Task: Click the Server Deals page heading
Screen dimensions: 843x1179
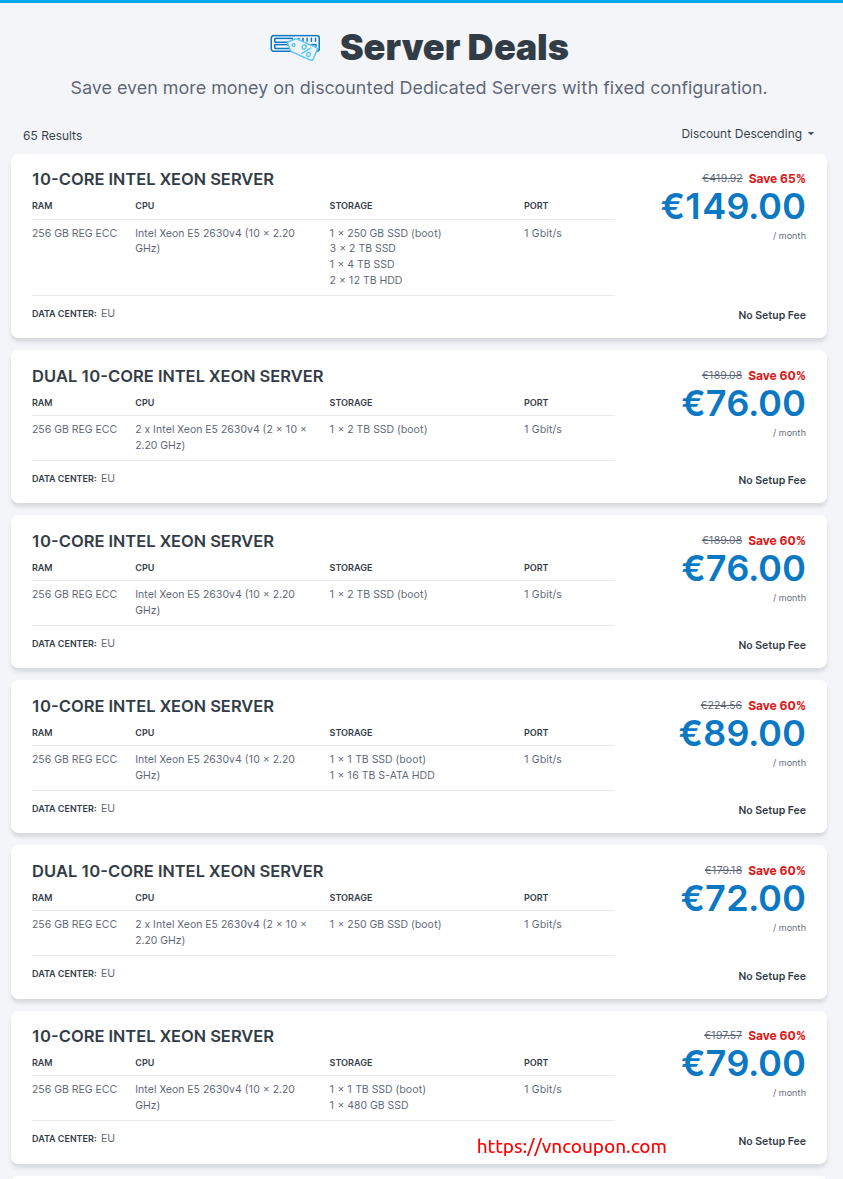Action: point(454,47)
